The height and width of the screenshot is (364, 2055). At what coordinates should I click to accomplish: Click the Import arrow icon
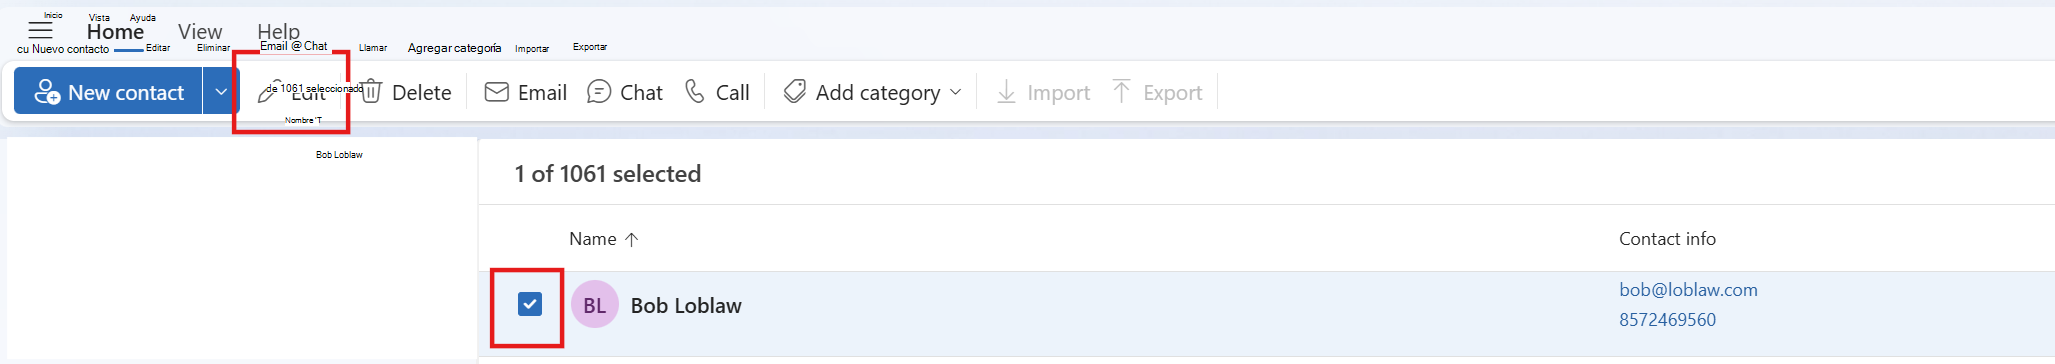click(x=1007, y=92)
